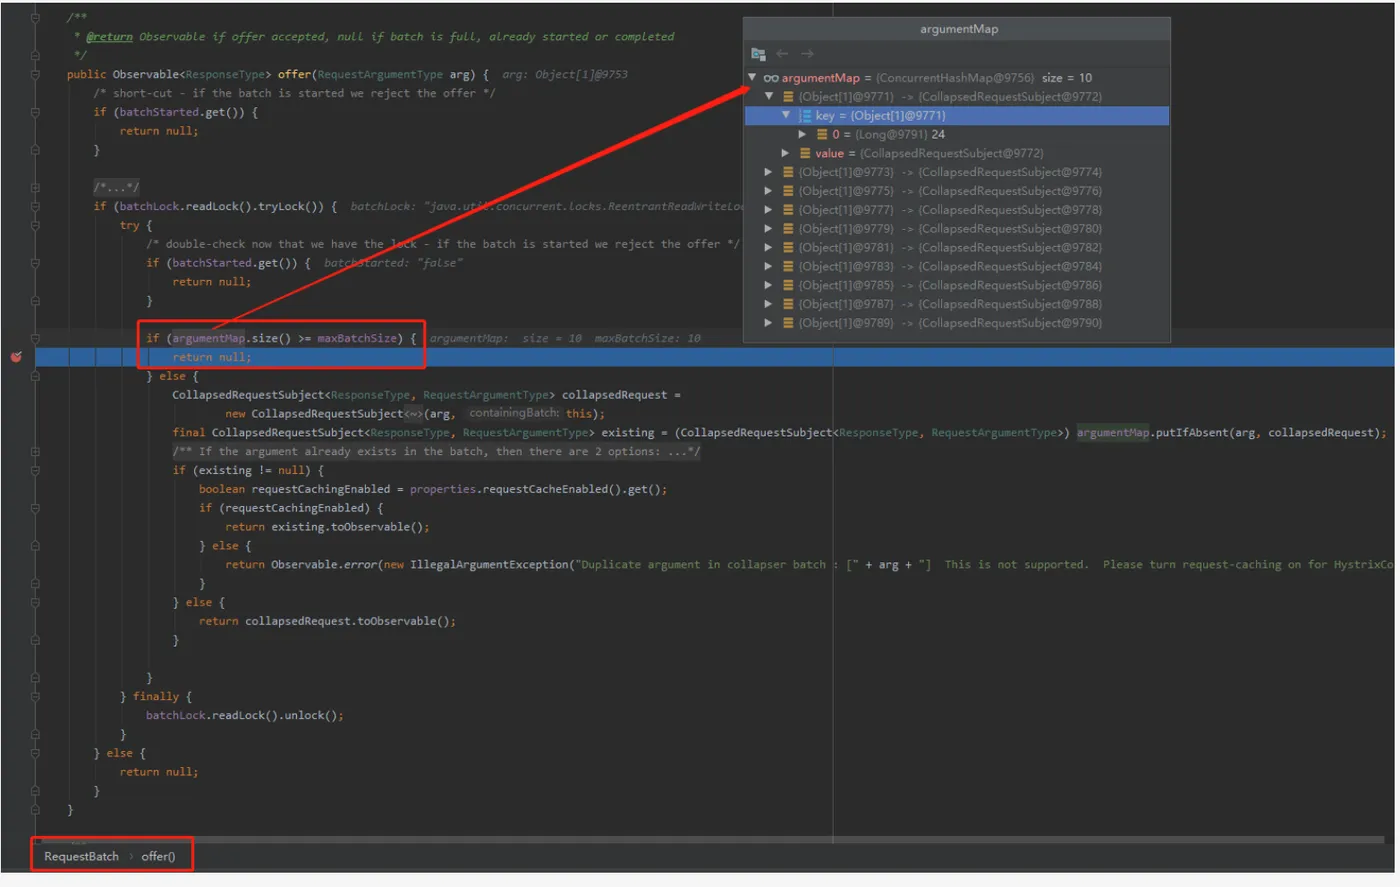The height and width of the screenshot is (887, 1400).
Task: Click the 'size = 10' text of argumentMap root
Action: (x=1067, y=78)
